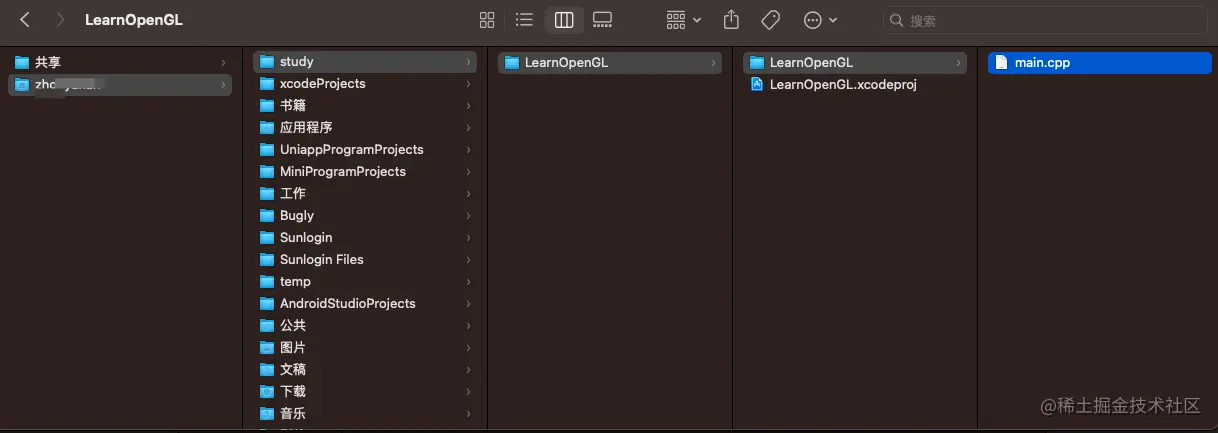Select LearnOpenGL folder in third column

(x=609, y=62)
